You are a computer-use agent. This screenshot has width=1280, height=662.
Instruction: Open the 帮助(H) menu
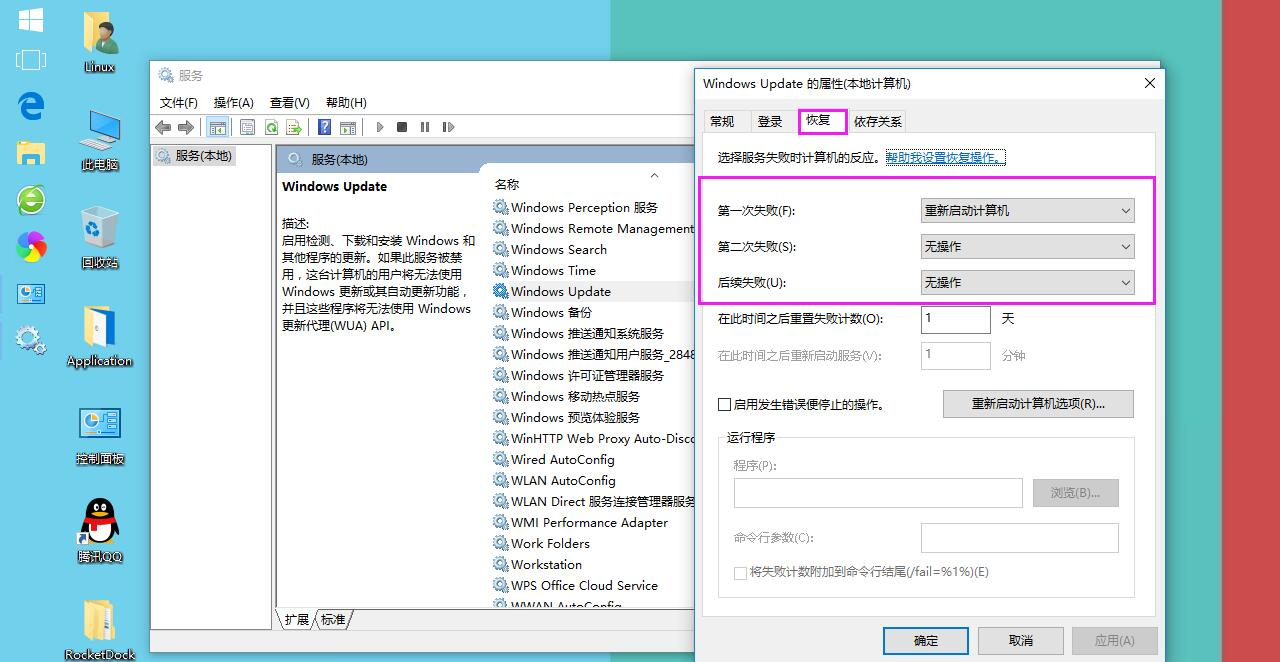[x=346, y=102]
